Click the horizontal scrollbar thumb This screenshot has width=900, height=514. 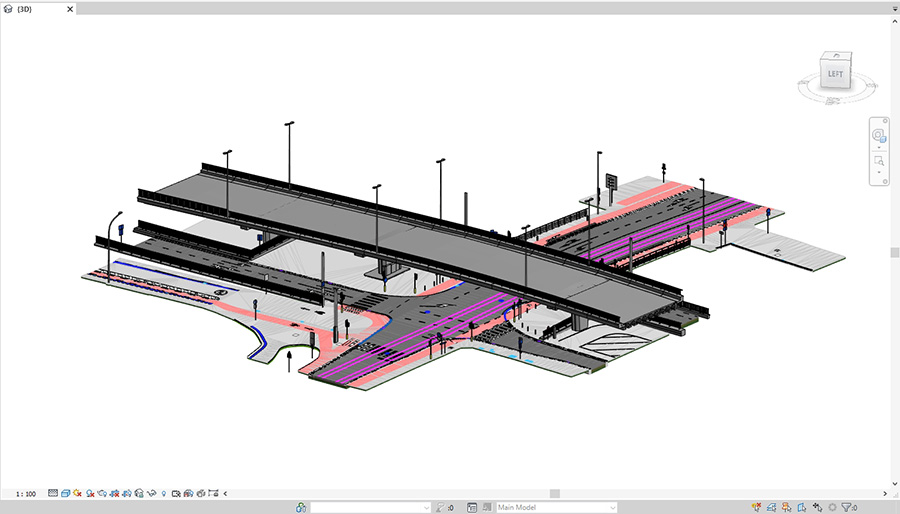tap(554, 493)
